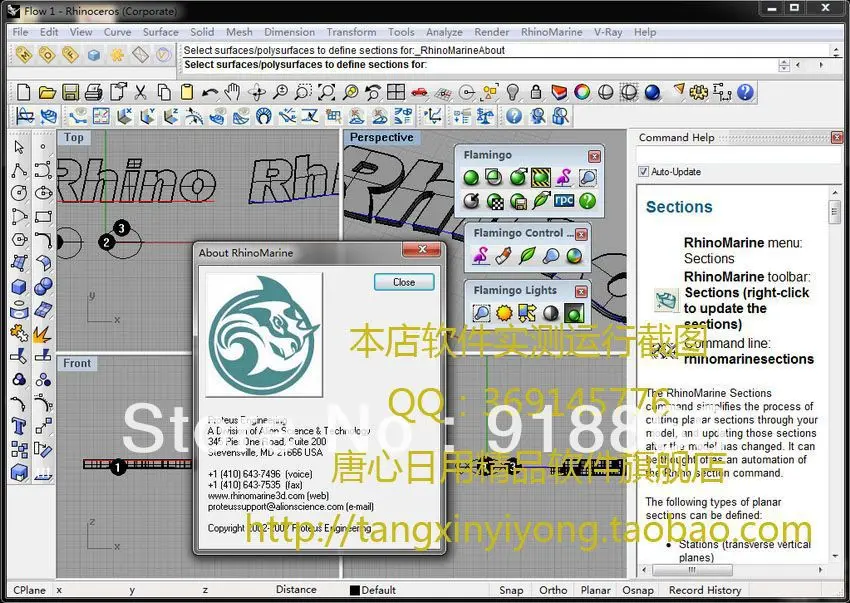
Task: Select the checkered render icon in Flamingo panel
Action: [495, 202]
